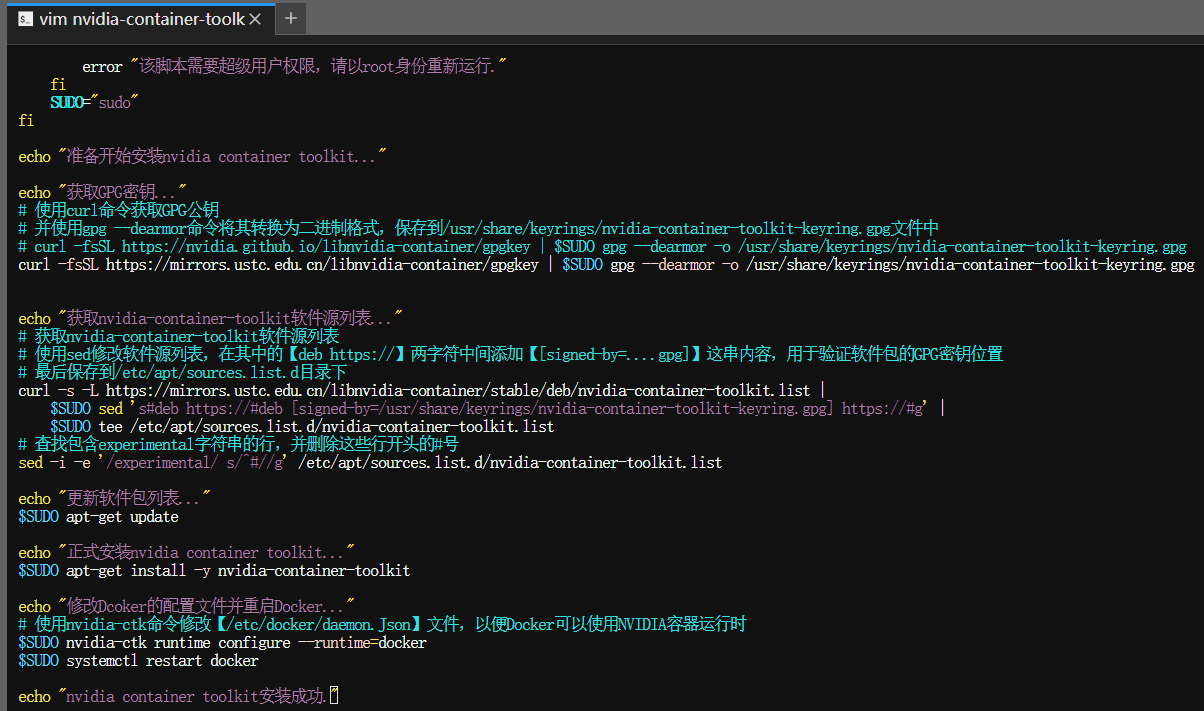Click the comment about experimental string lines
Viewport: 1204px width, 711px height.
[x=238, y=444]
